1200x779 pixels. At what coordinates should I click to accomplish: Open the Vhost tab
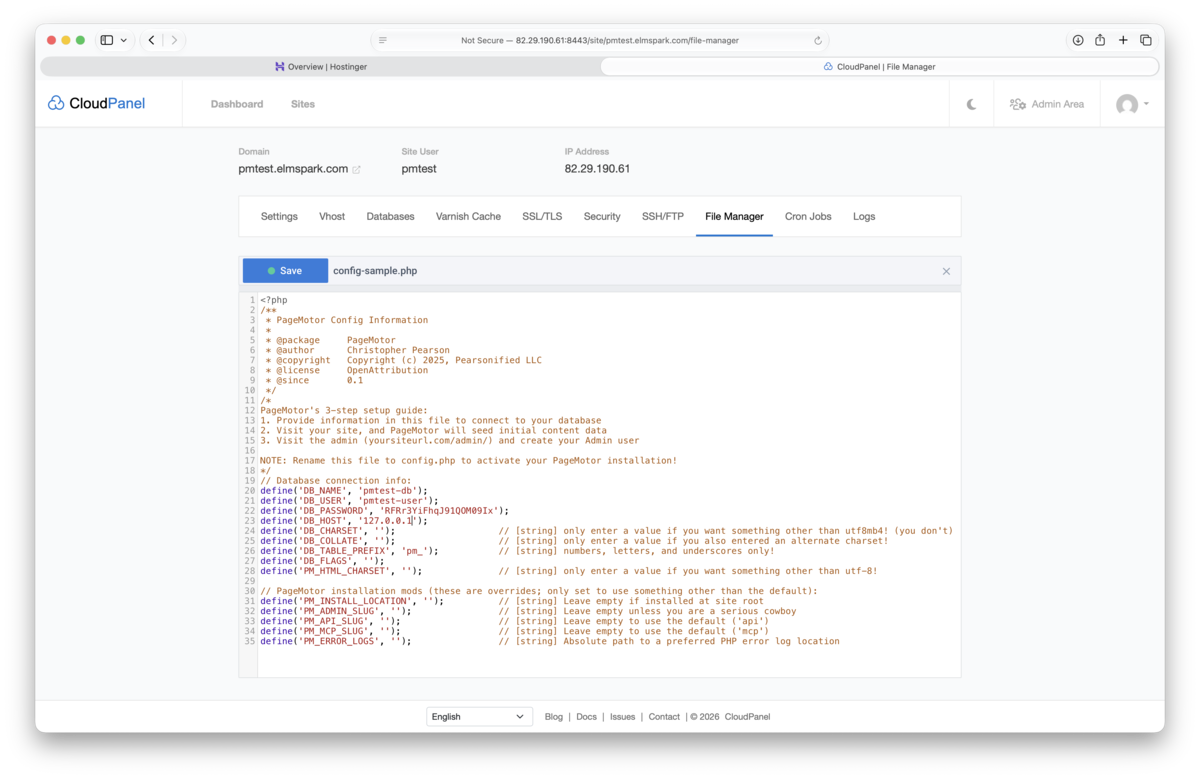click(x=332, y=216)
